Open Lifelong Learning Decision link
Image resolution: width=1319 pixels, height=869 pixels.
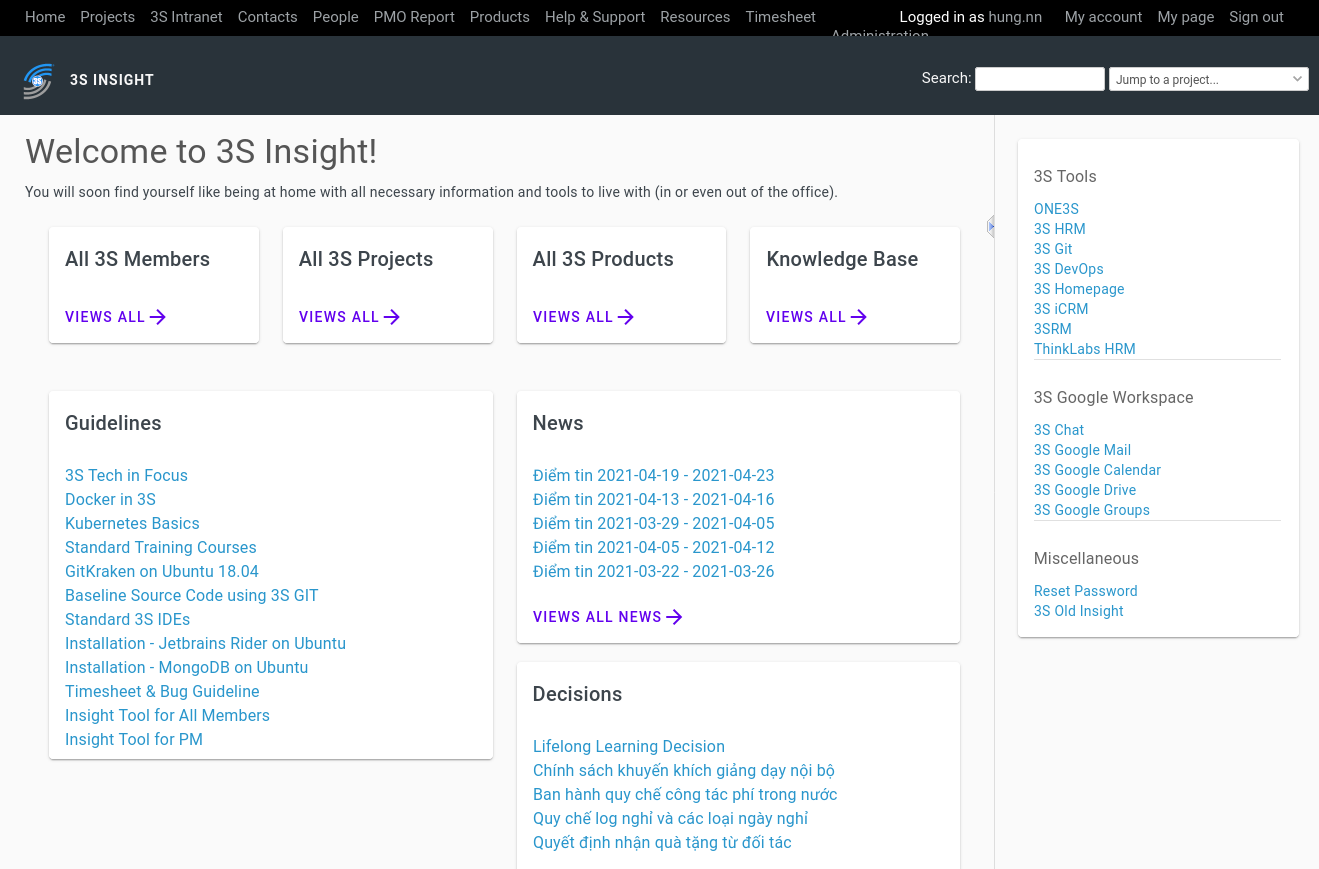(x=629, y=746)
